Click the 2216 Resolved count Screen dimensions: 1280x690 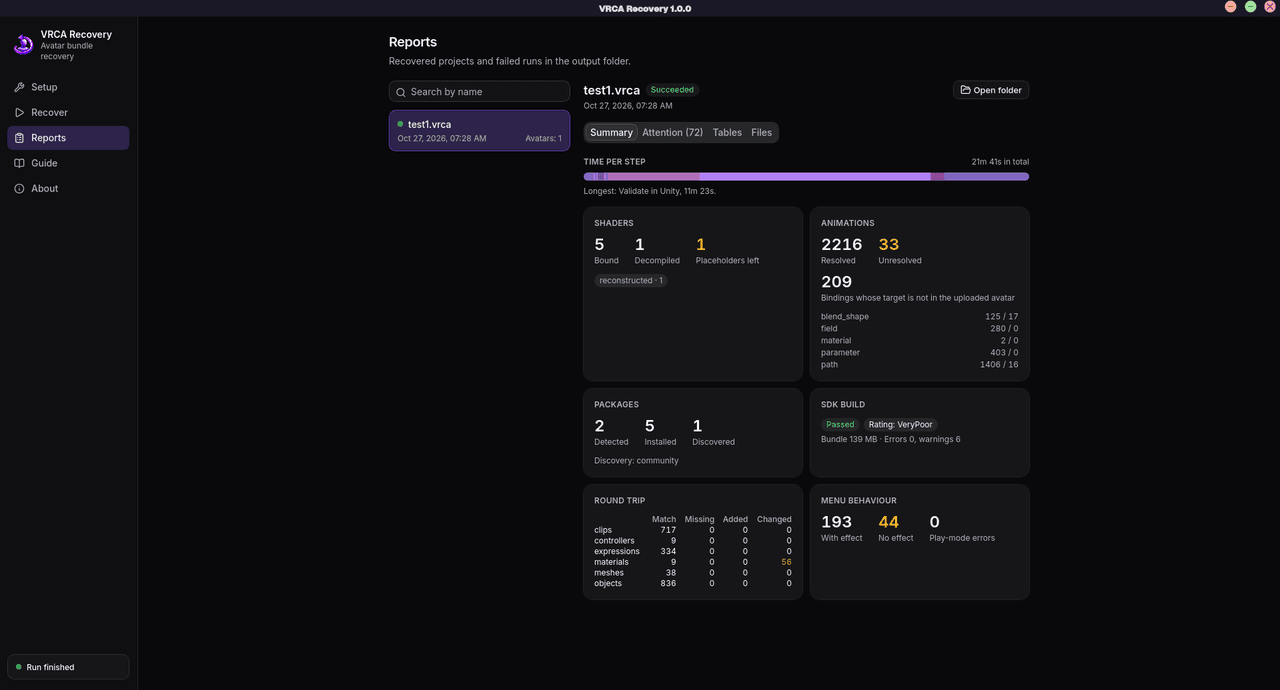coord(841,245)
